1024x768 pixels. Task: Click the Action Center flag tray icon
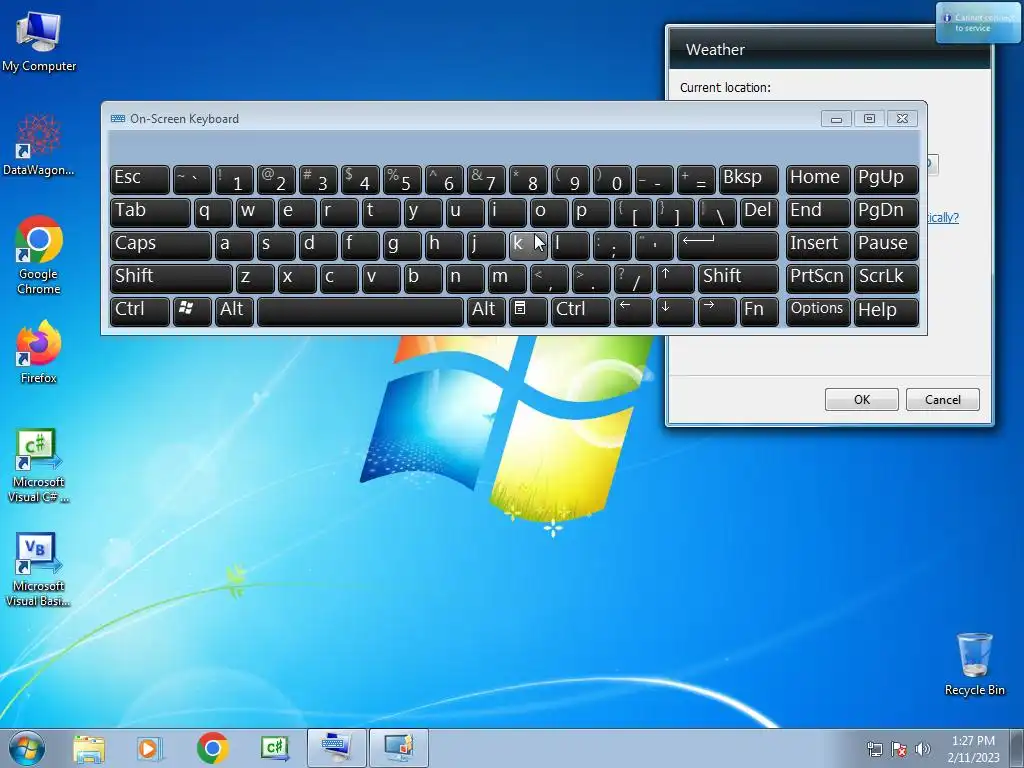click(899, 749)
